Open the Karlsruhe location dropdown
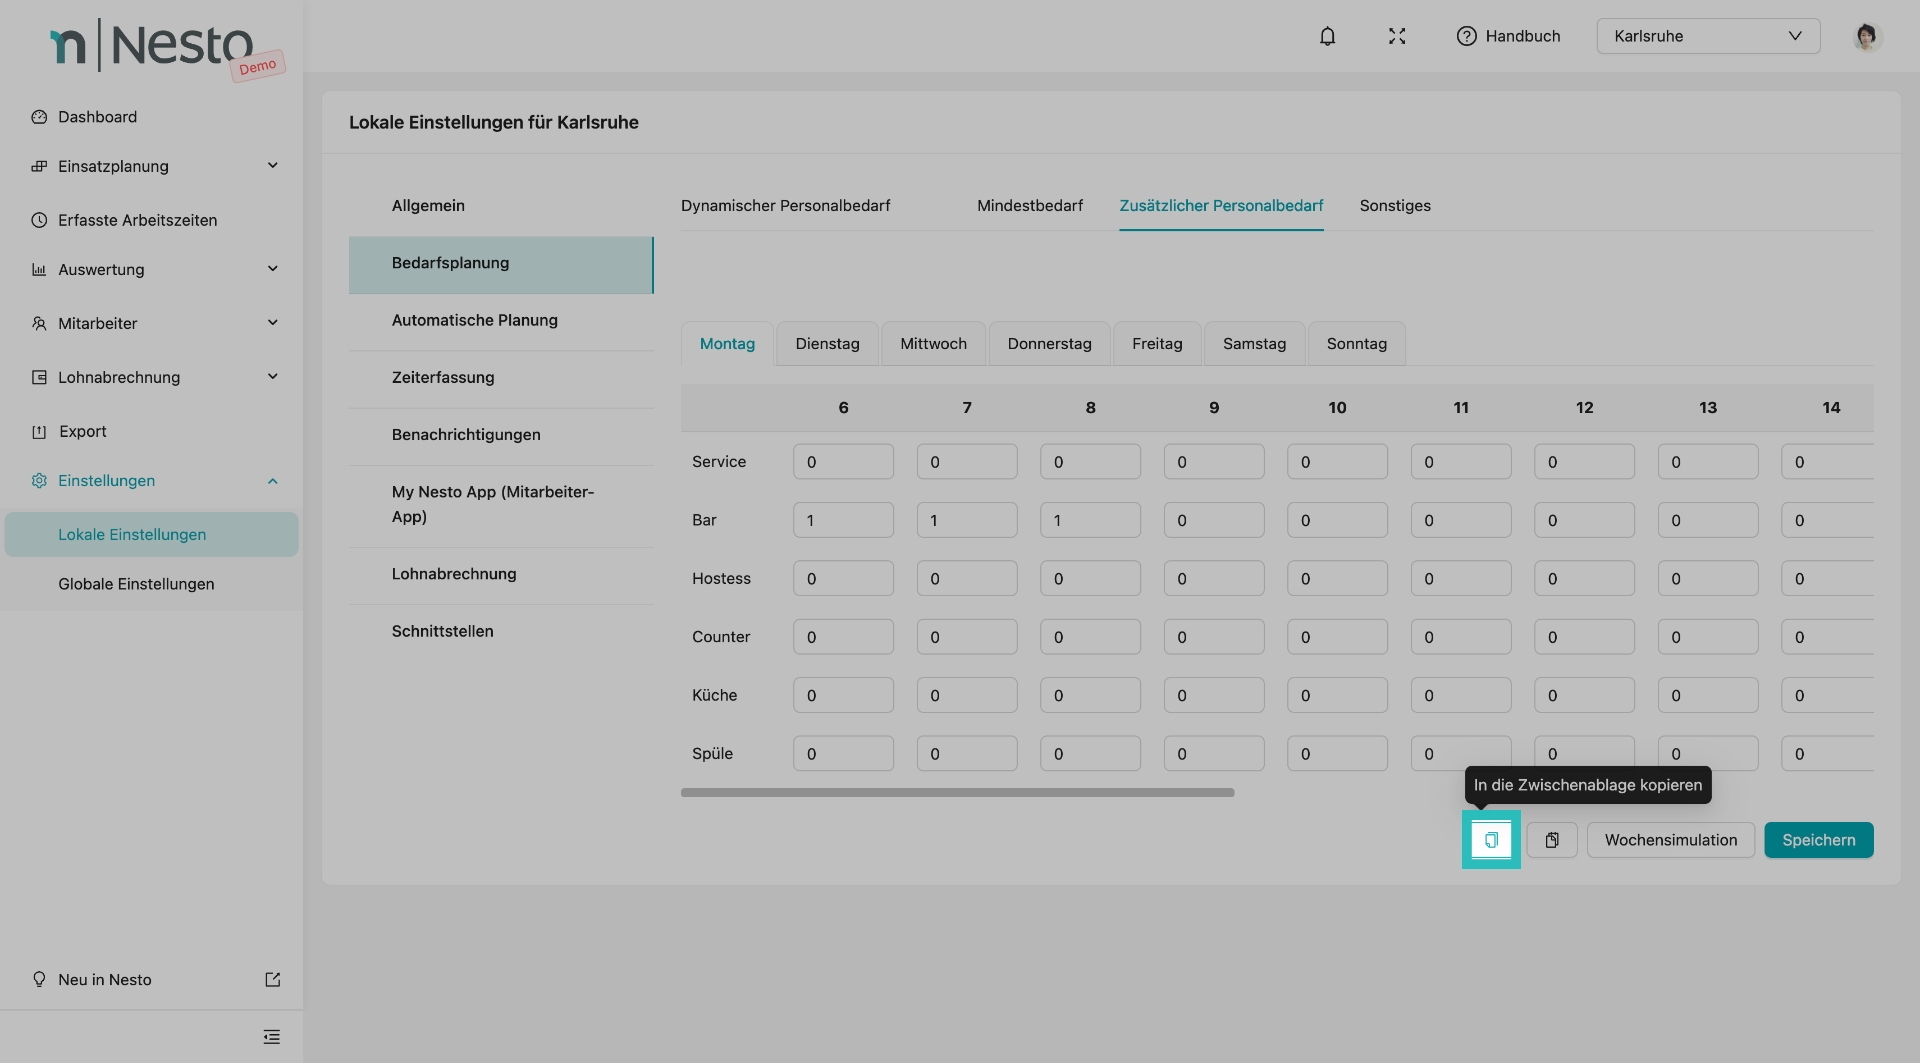 coord(1707,36)
